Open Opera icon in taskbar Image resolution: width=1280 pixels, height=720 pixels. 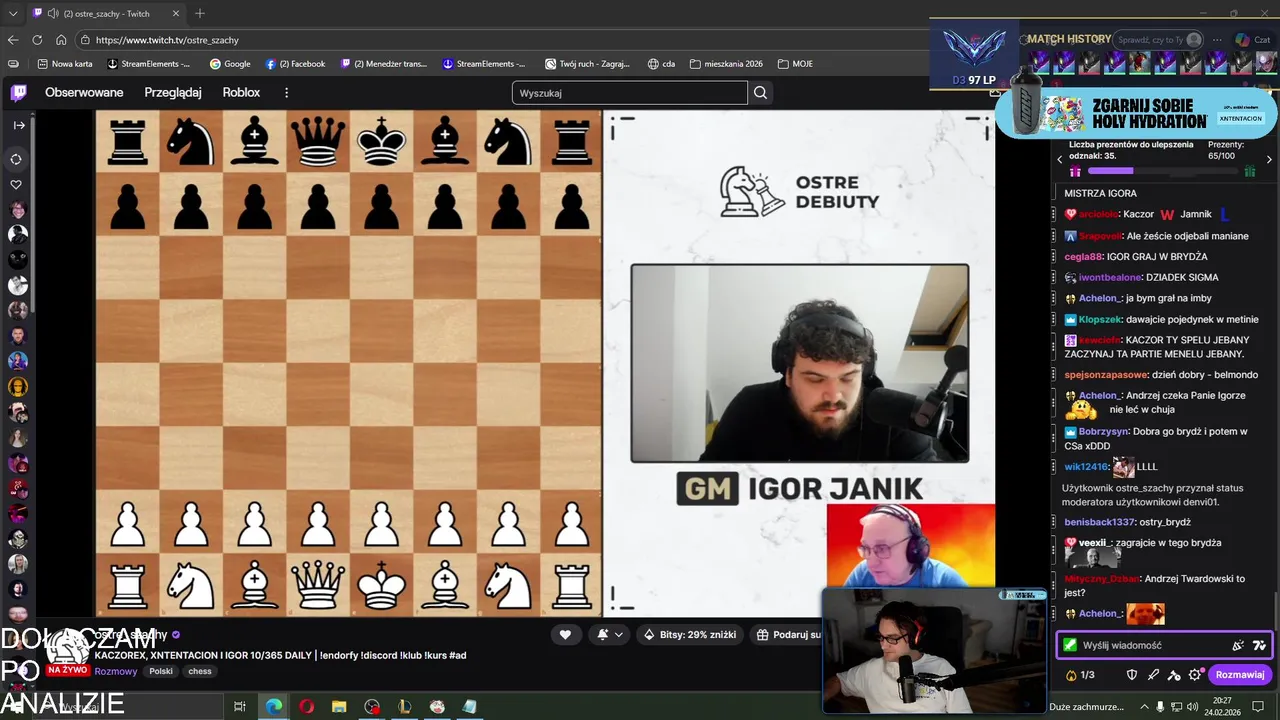click(x=306, y=706)
